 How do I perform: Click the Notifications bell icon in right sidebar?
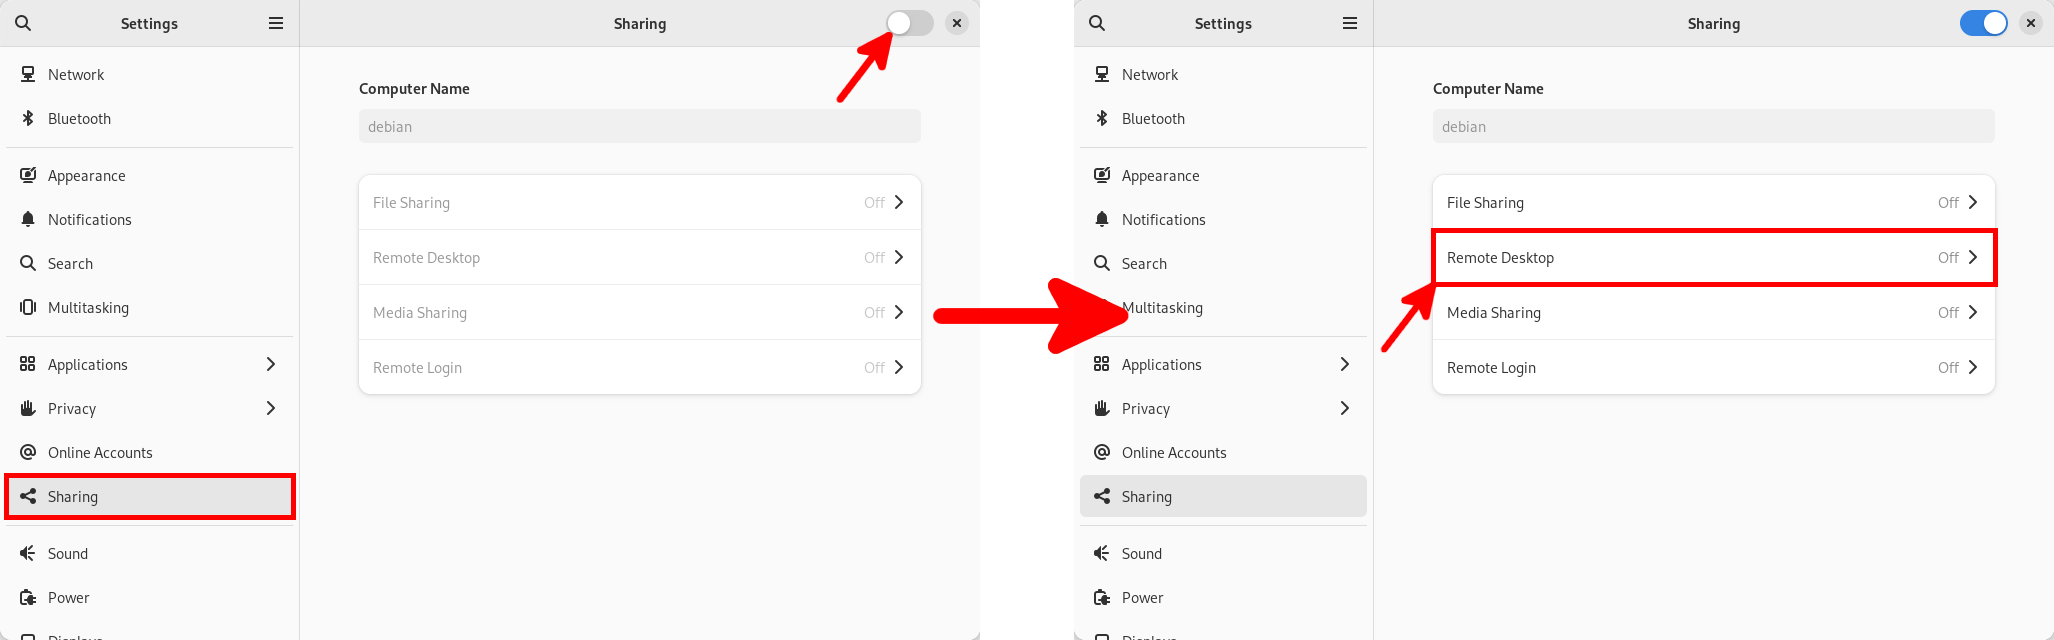coord(1102,219)
